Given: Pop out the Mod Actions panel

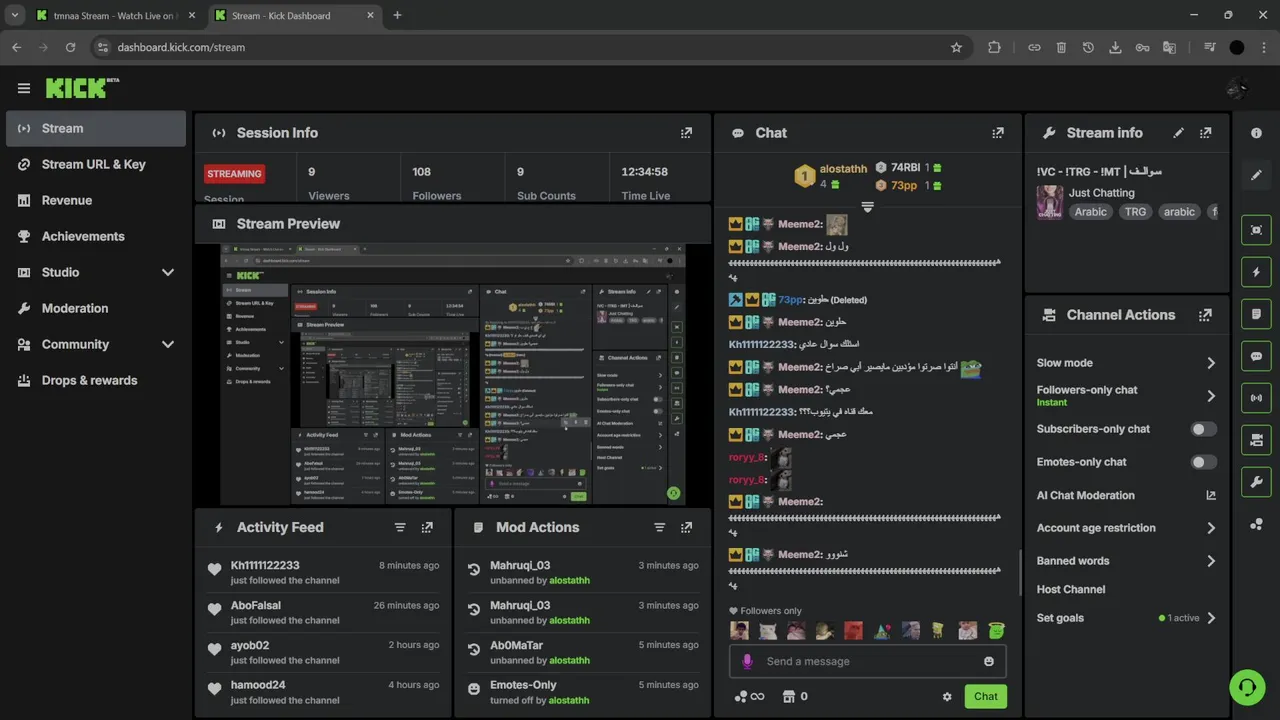Looking at the screenshot, I should (686, 527).
